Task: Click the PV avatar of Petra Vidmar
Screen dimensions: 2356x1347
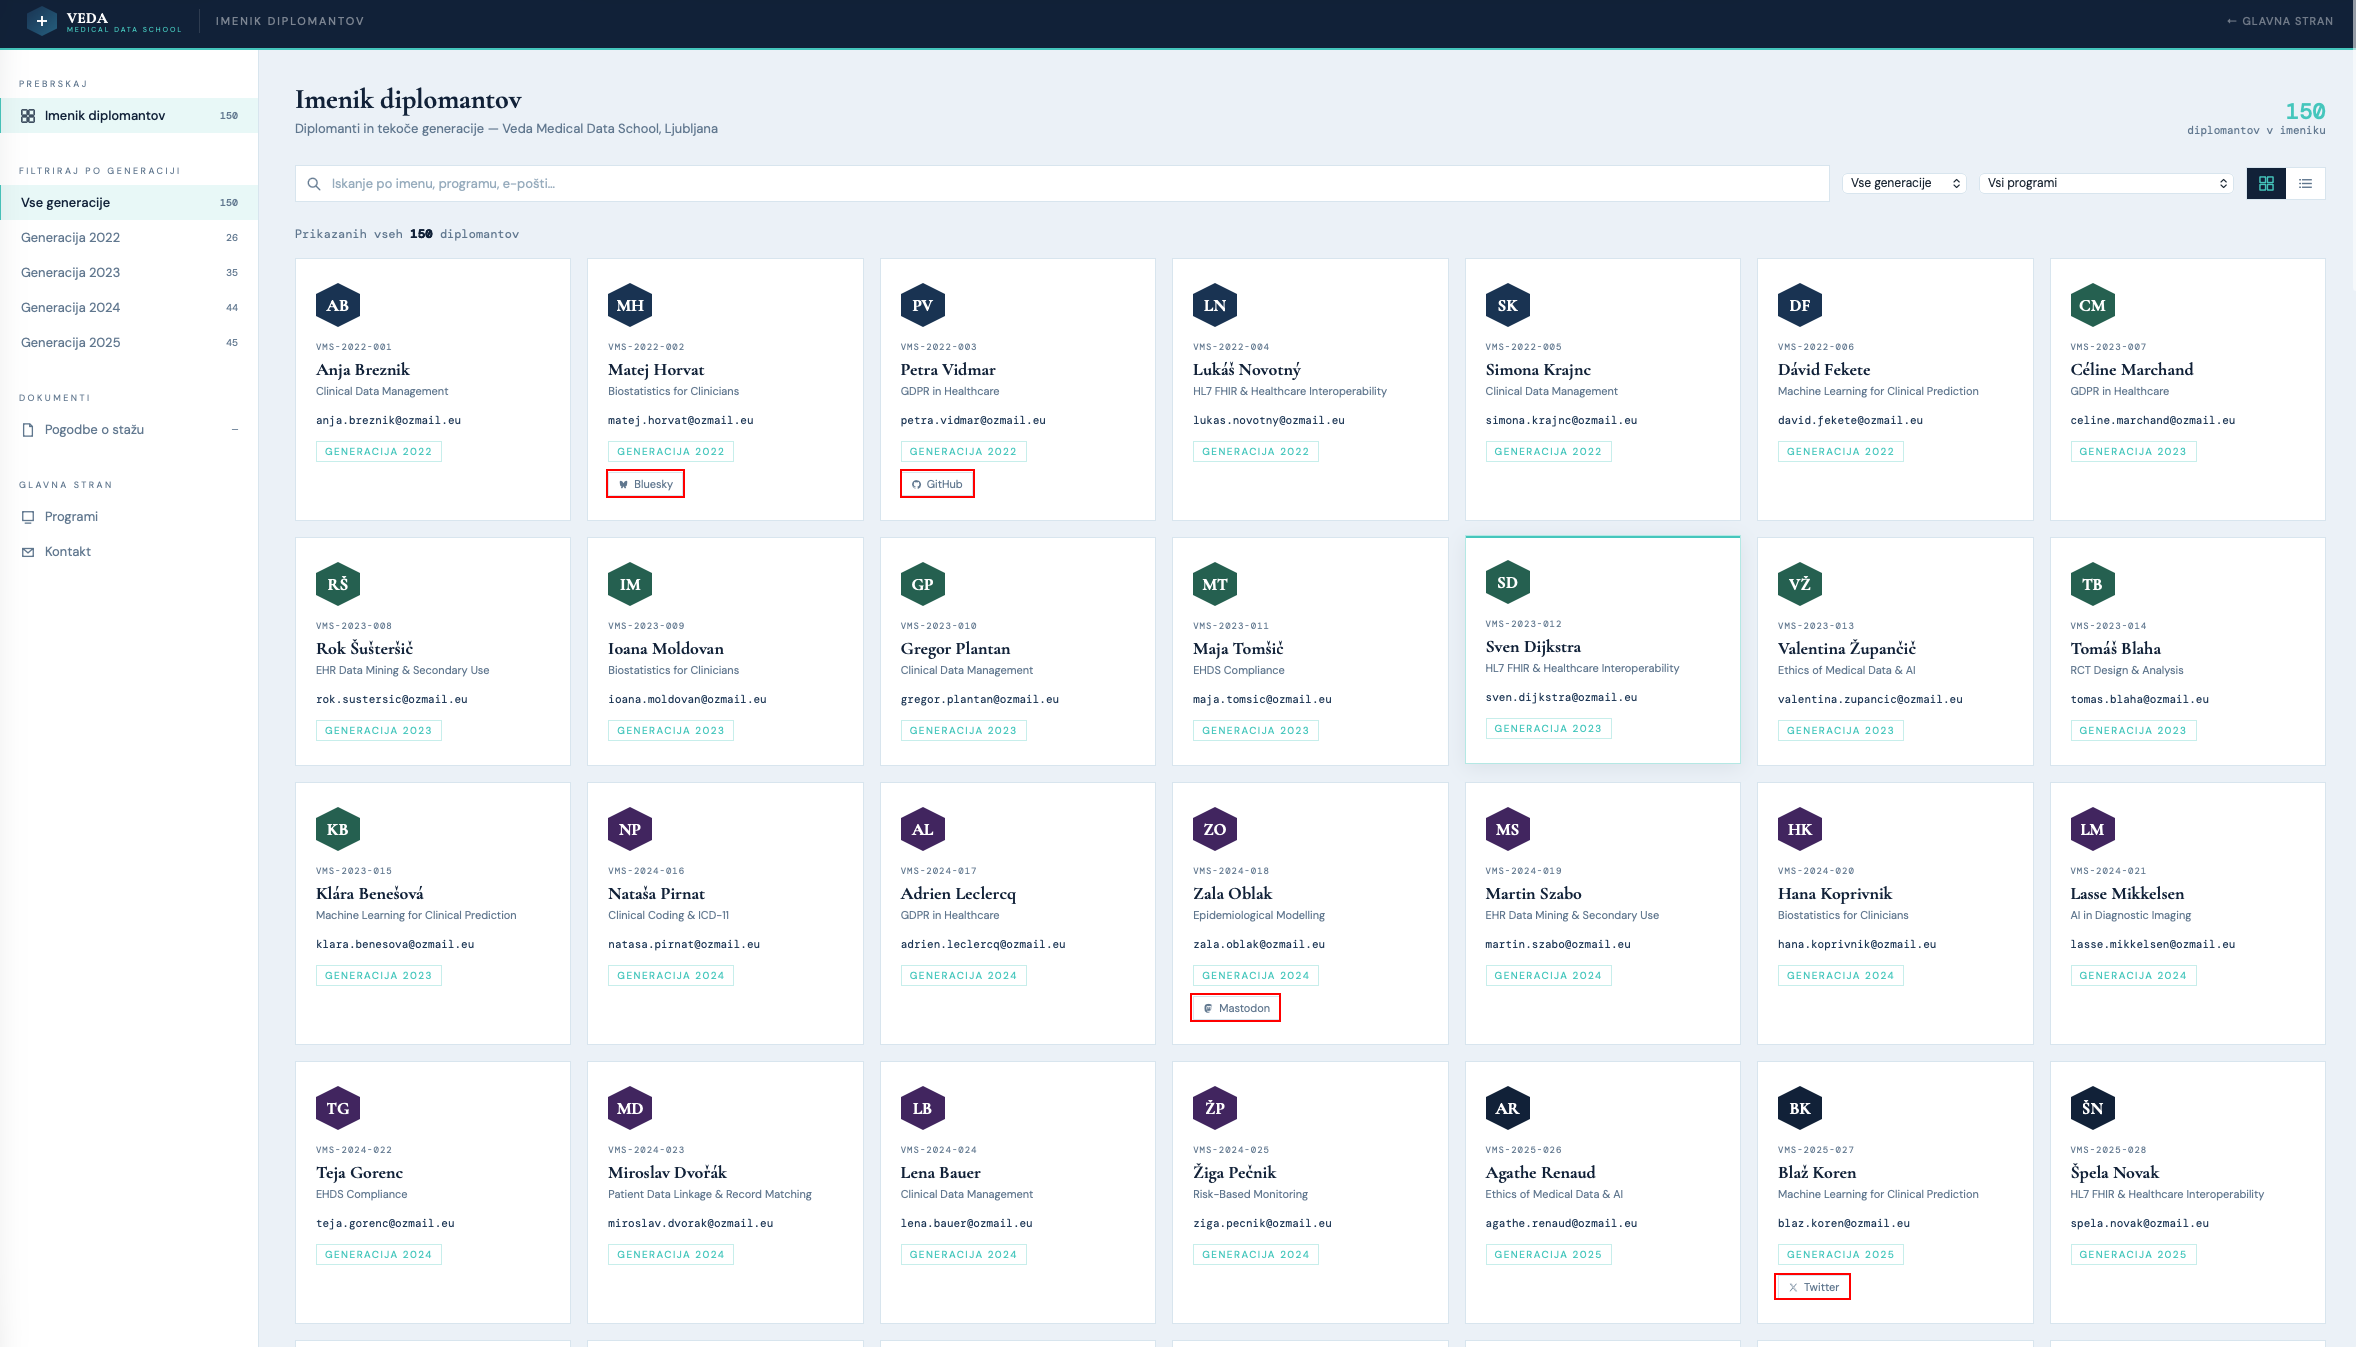Action: click(923, 306)
